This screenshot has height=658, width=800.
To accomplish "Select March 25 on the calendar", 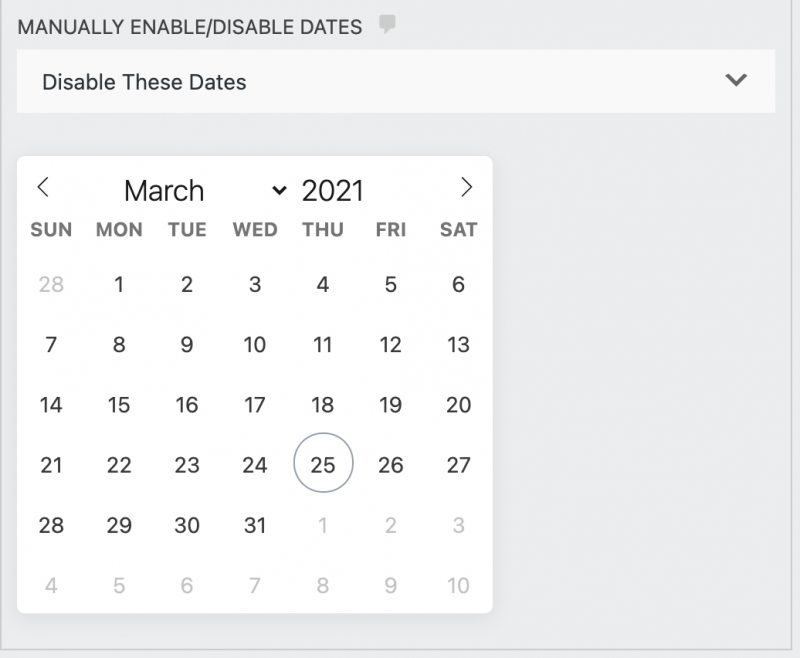I will tap(323, 463).
